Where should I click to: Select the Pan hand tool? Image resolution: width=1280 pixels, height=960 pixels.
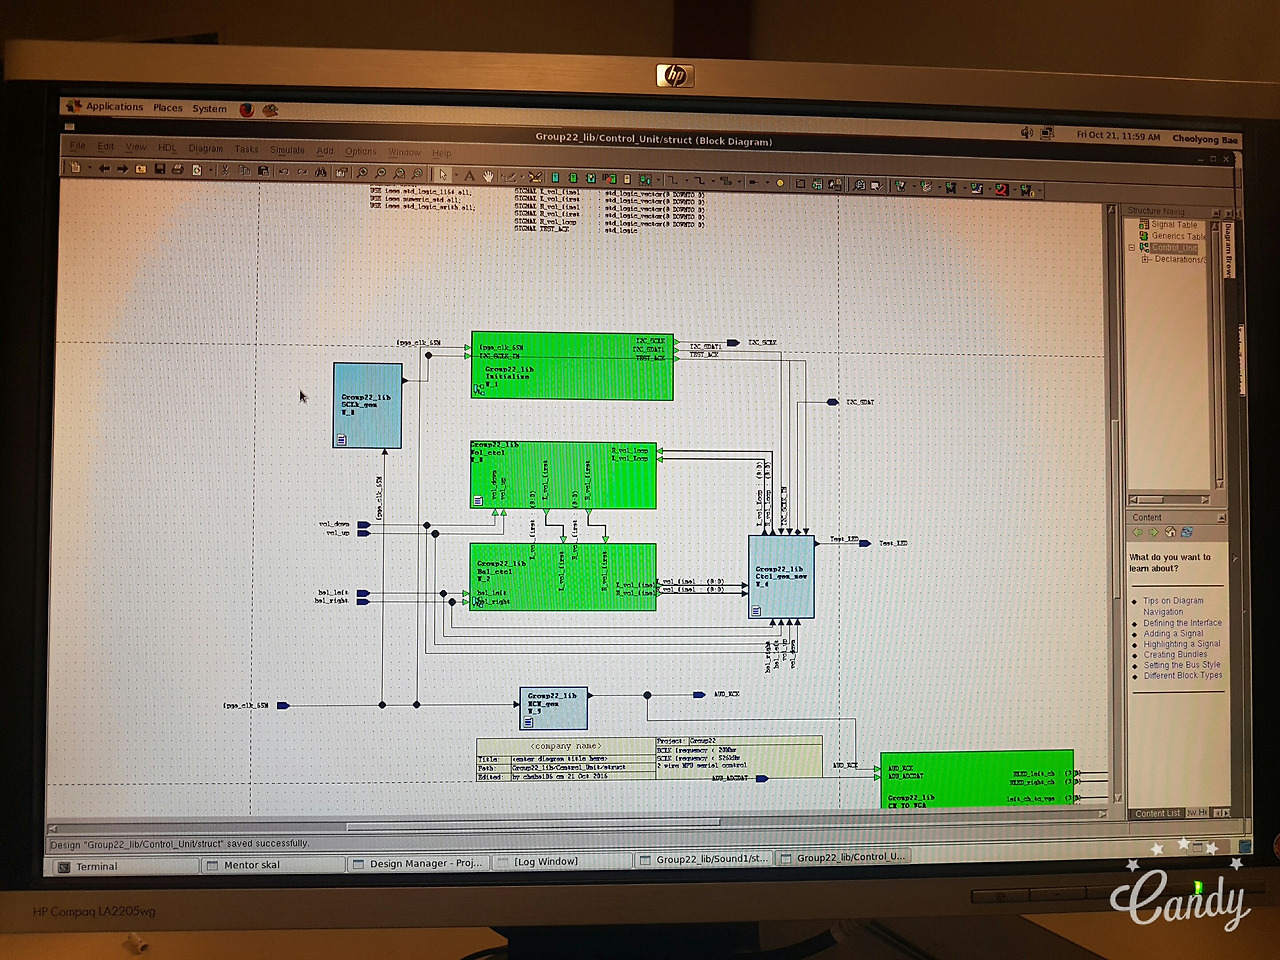click(489, 176)
